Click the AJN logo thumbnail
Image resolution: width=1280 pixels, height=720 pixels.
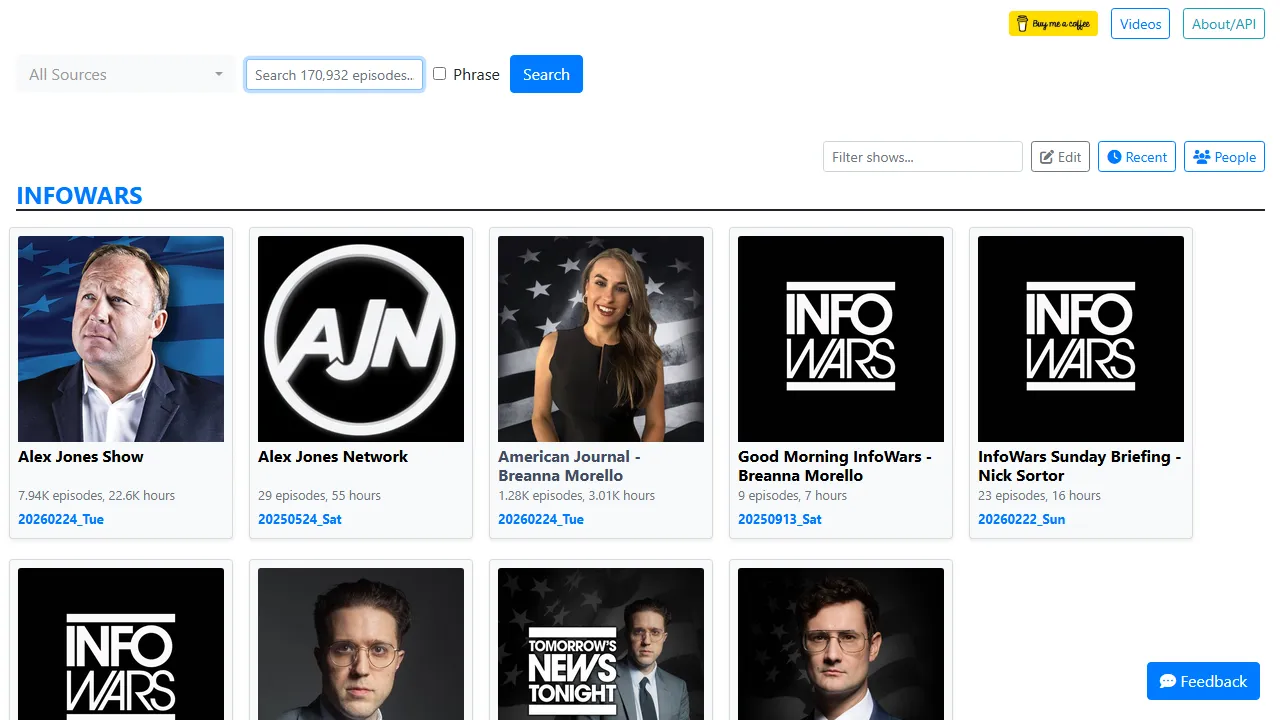click(360, 338)
